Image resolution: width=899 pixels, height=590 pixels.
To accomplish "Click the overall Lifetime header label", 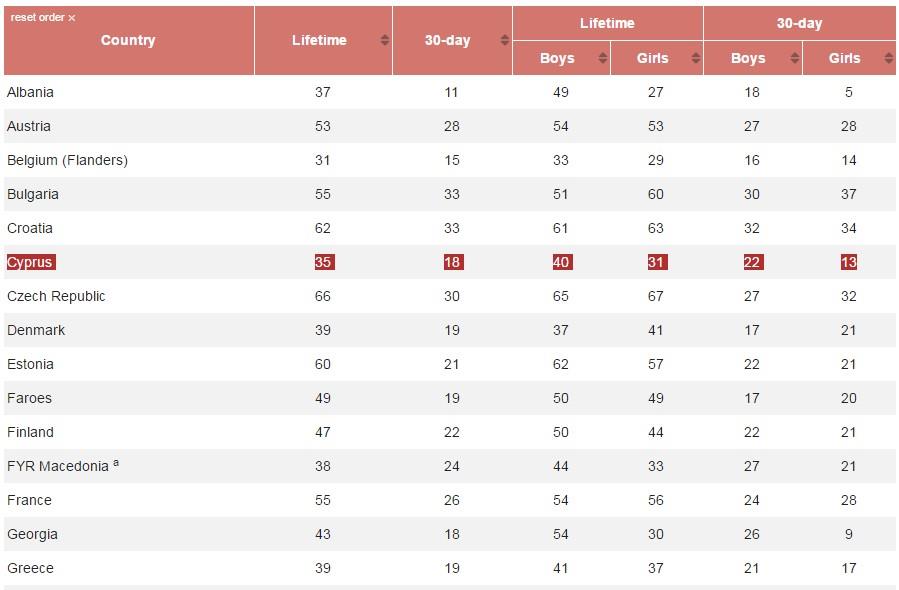I will 319,40.
